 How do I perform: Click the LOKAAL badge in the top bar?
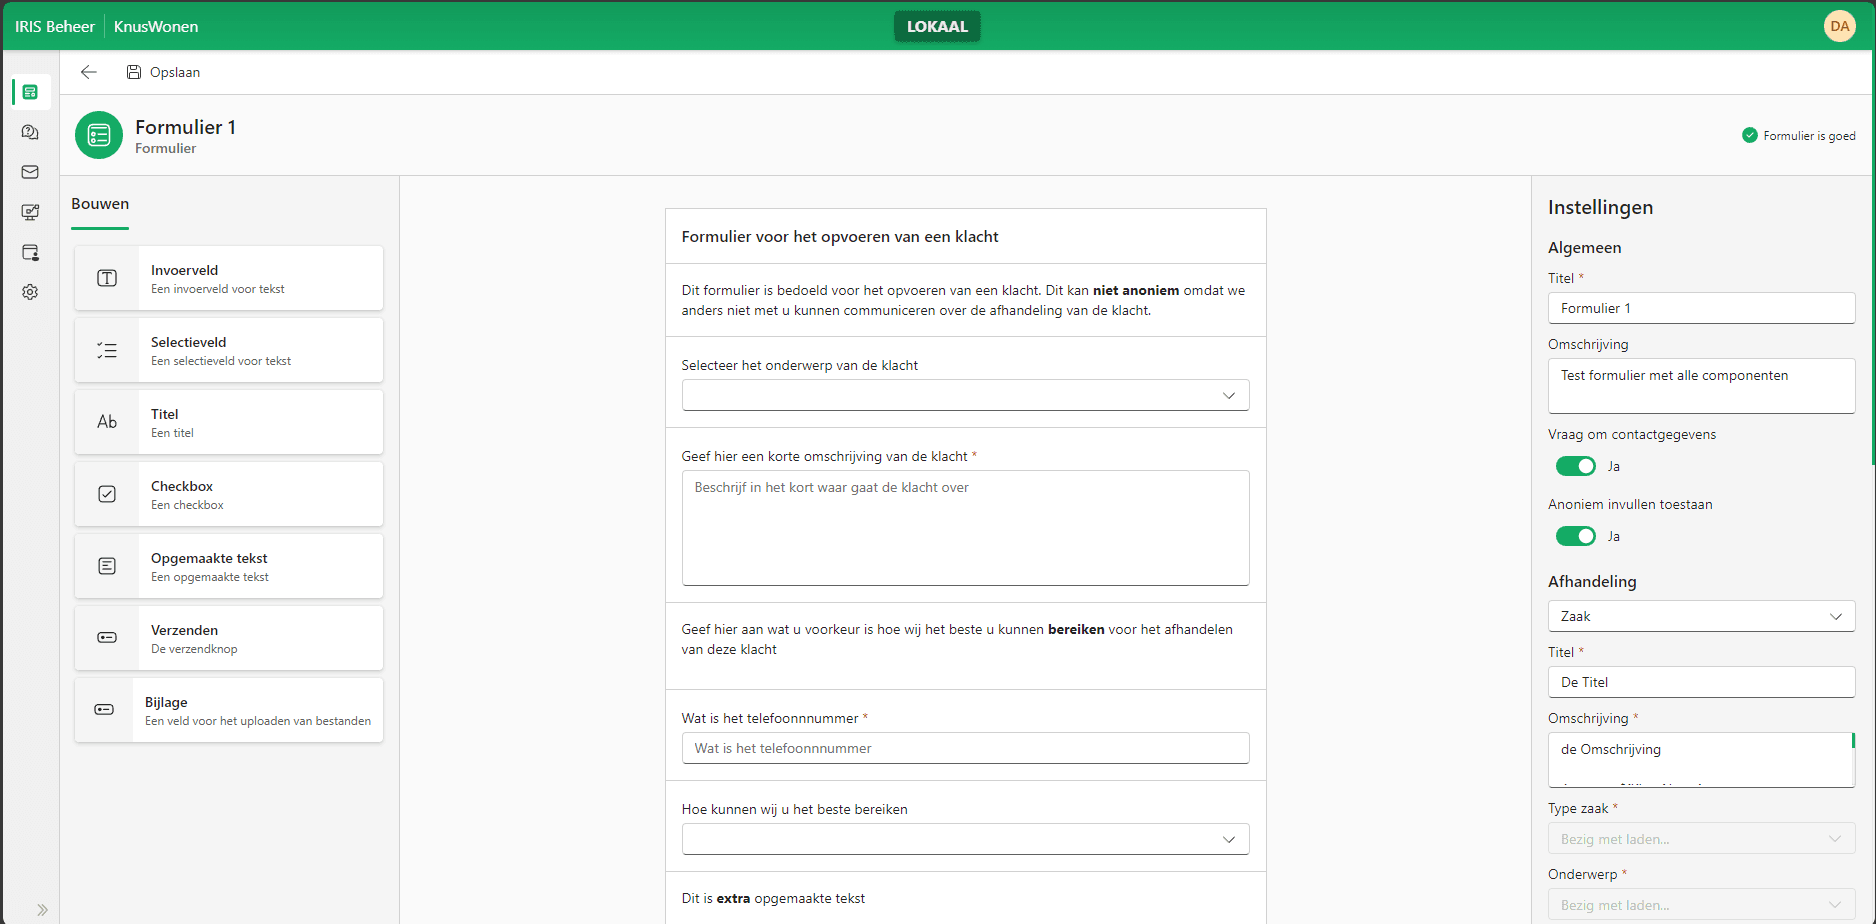(x=936, y=26)
